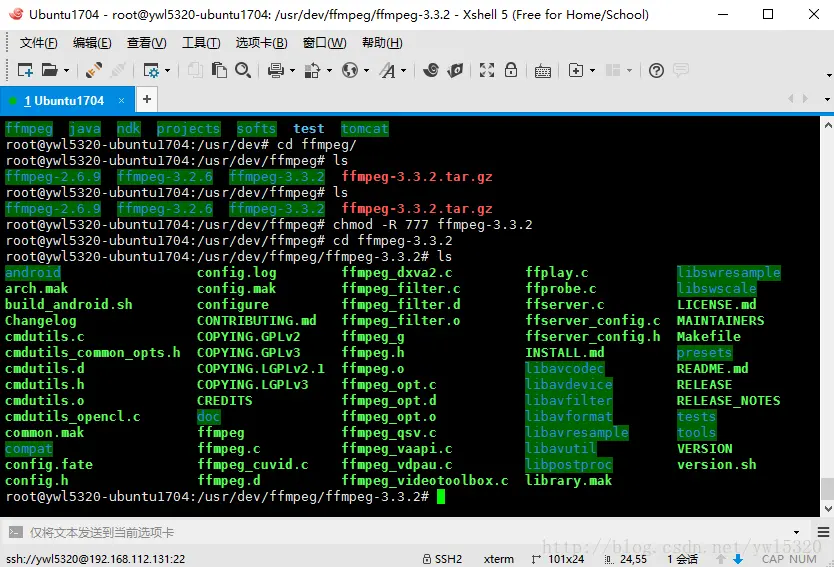Open the compose bar hamburger menu
This screenshot has width=834, height=567.
pyautogui.click(x=823, y=532)
